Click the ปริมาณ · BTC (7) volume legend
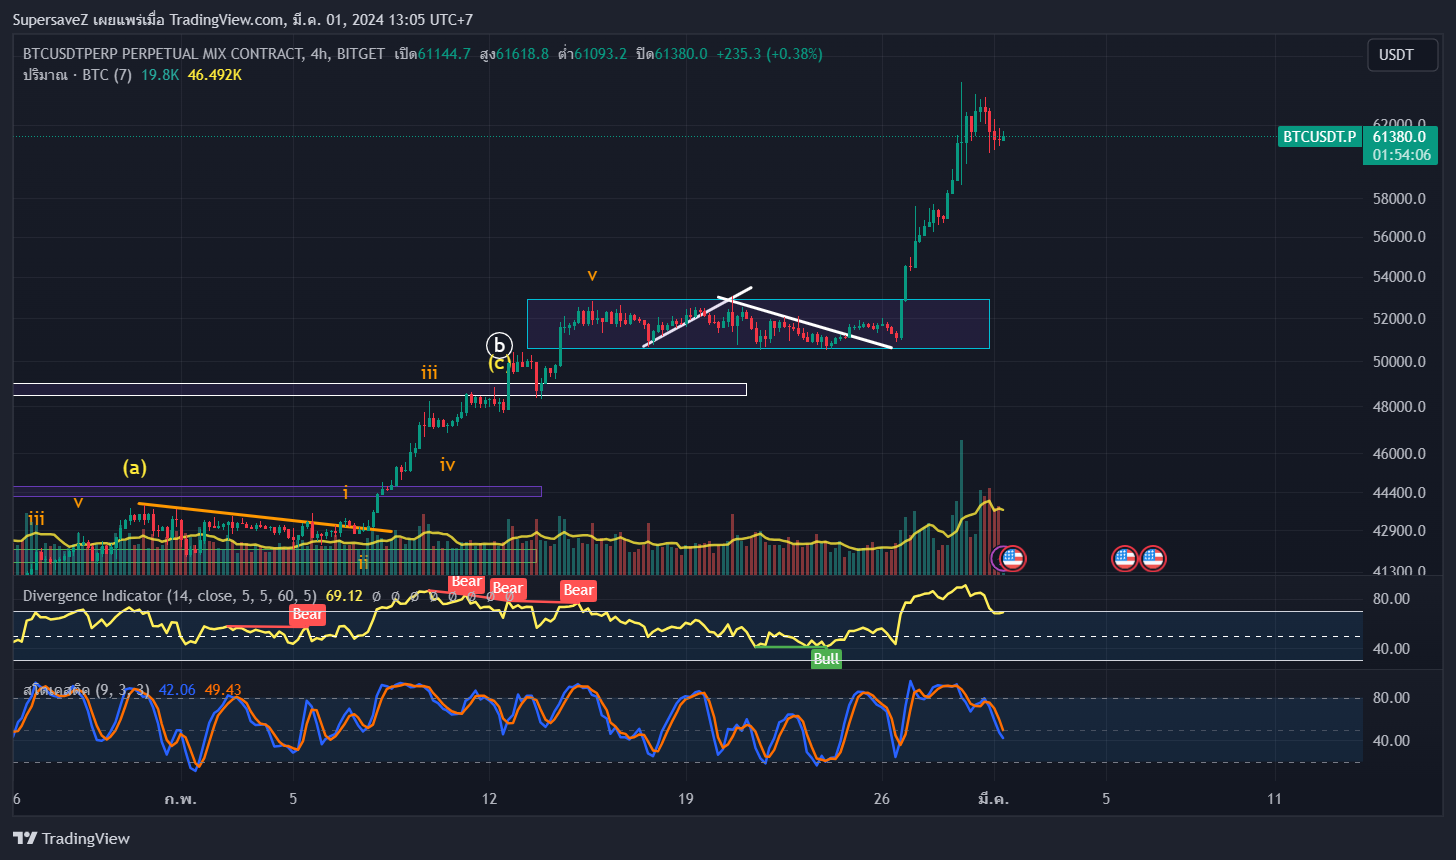 coord(77,75)
